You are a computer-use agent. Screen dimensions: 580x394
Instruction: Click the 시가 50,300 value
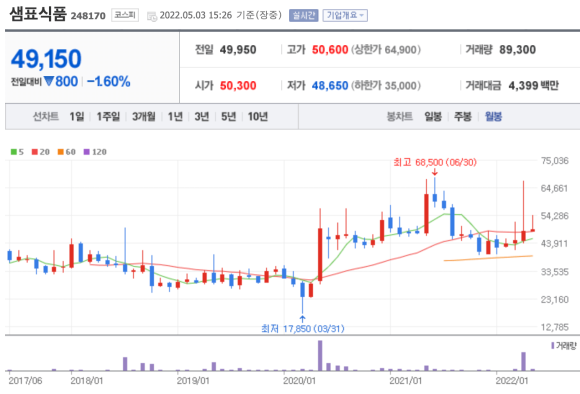tap(238, 85)
